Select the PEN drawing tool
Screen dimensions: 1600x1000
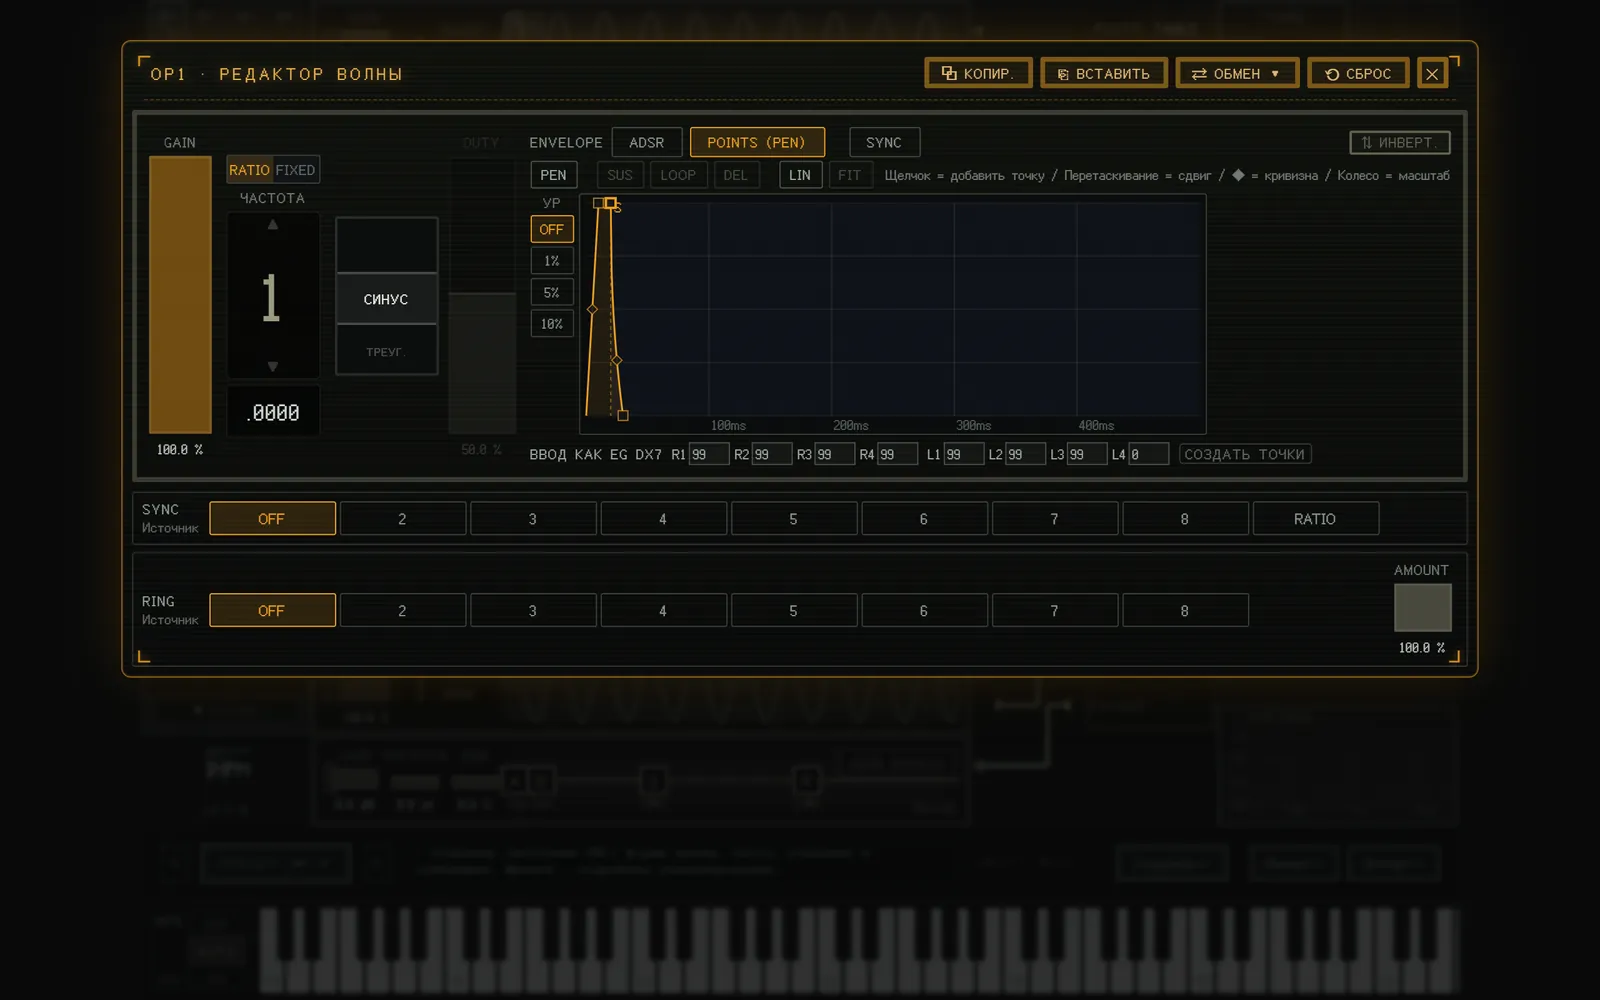pyautogui.click(x=553, y=175)
